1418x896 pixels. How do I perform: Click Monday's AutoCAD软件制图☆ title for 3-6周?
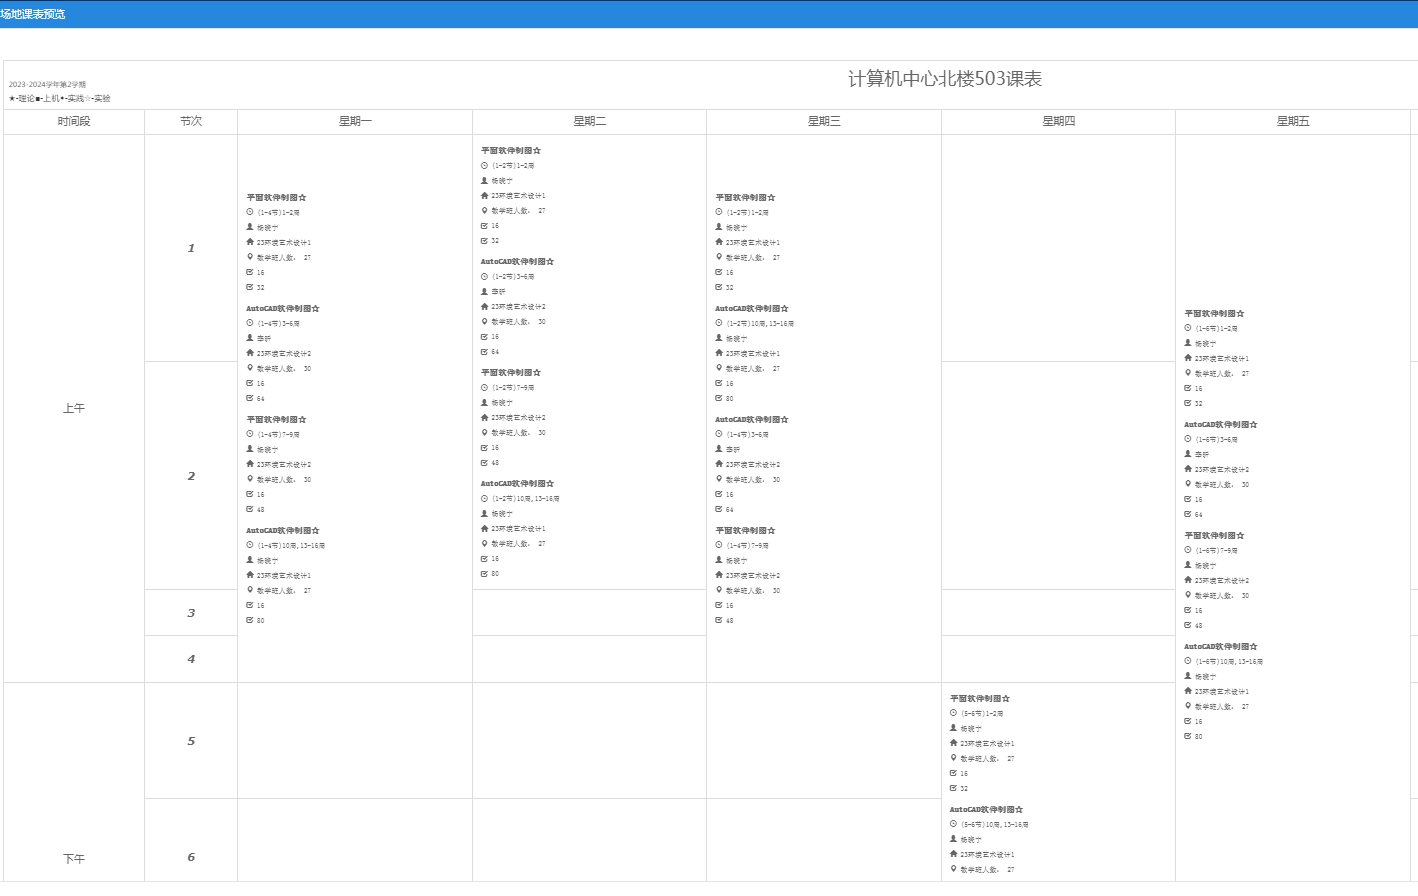[x=283, y=308]
